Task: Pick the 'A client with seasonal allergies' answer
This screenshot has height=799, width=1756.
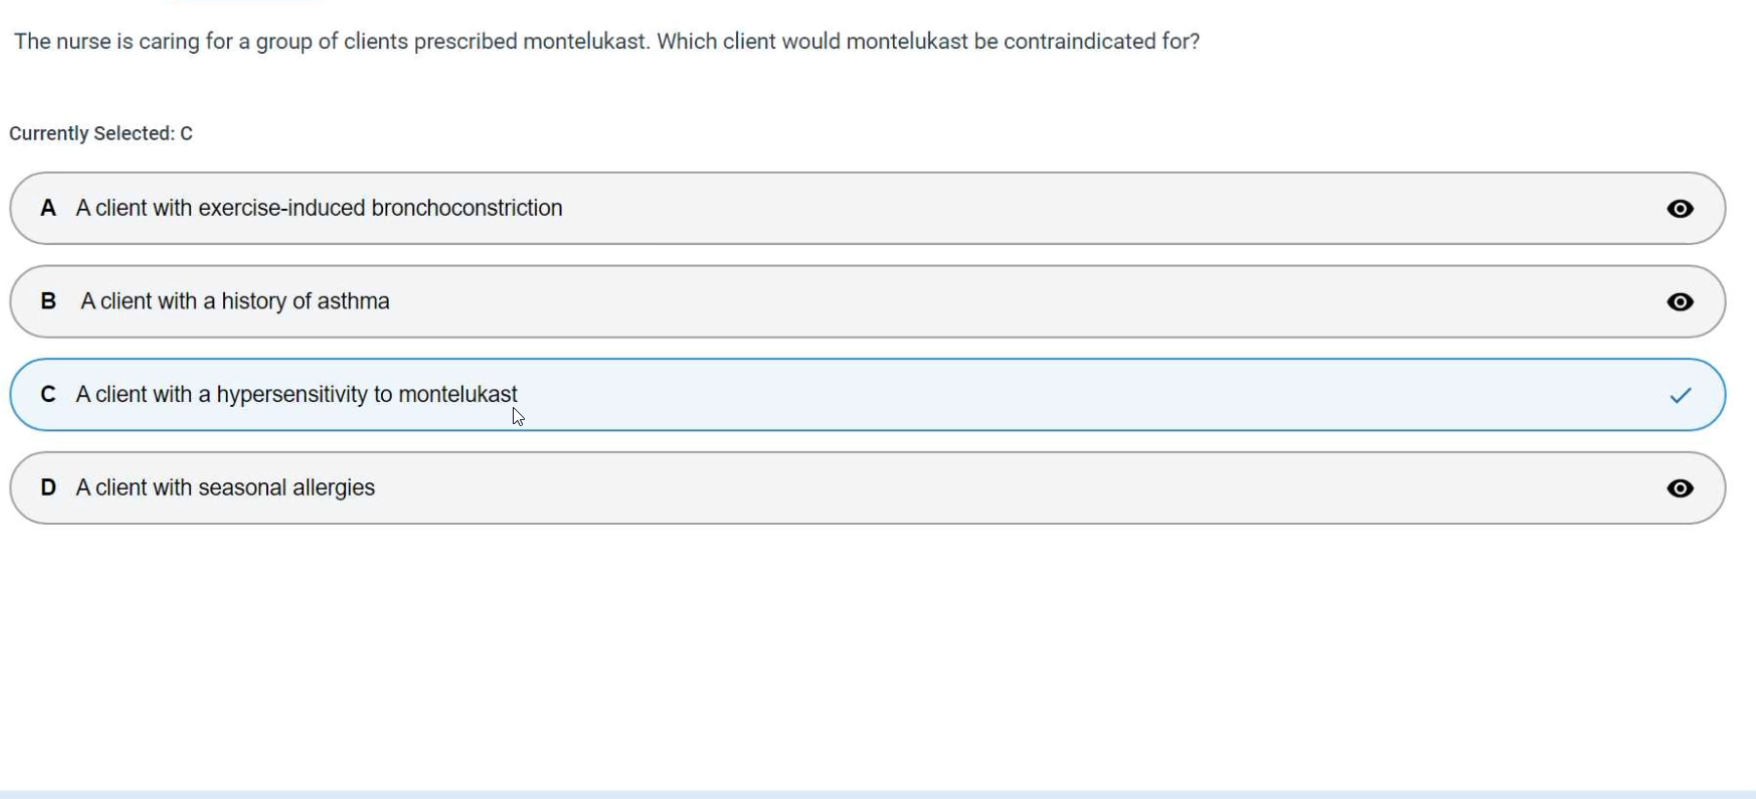Action: (226, 487)
